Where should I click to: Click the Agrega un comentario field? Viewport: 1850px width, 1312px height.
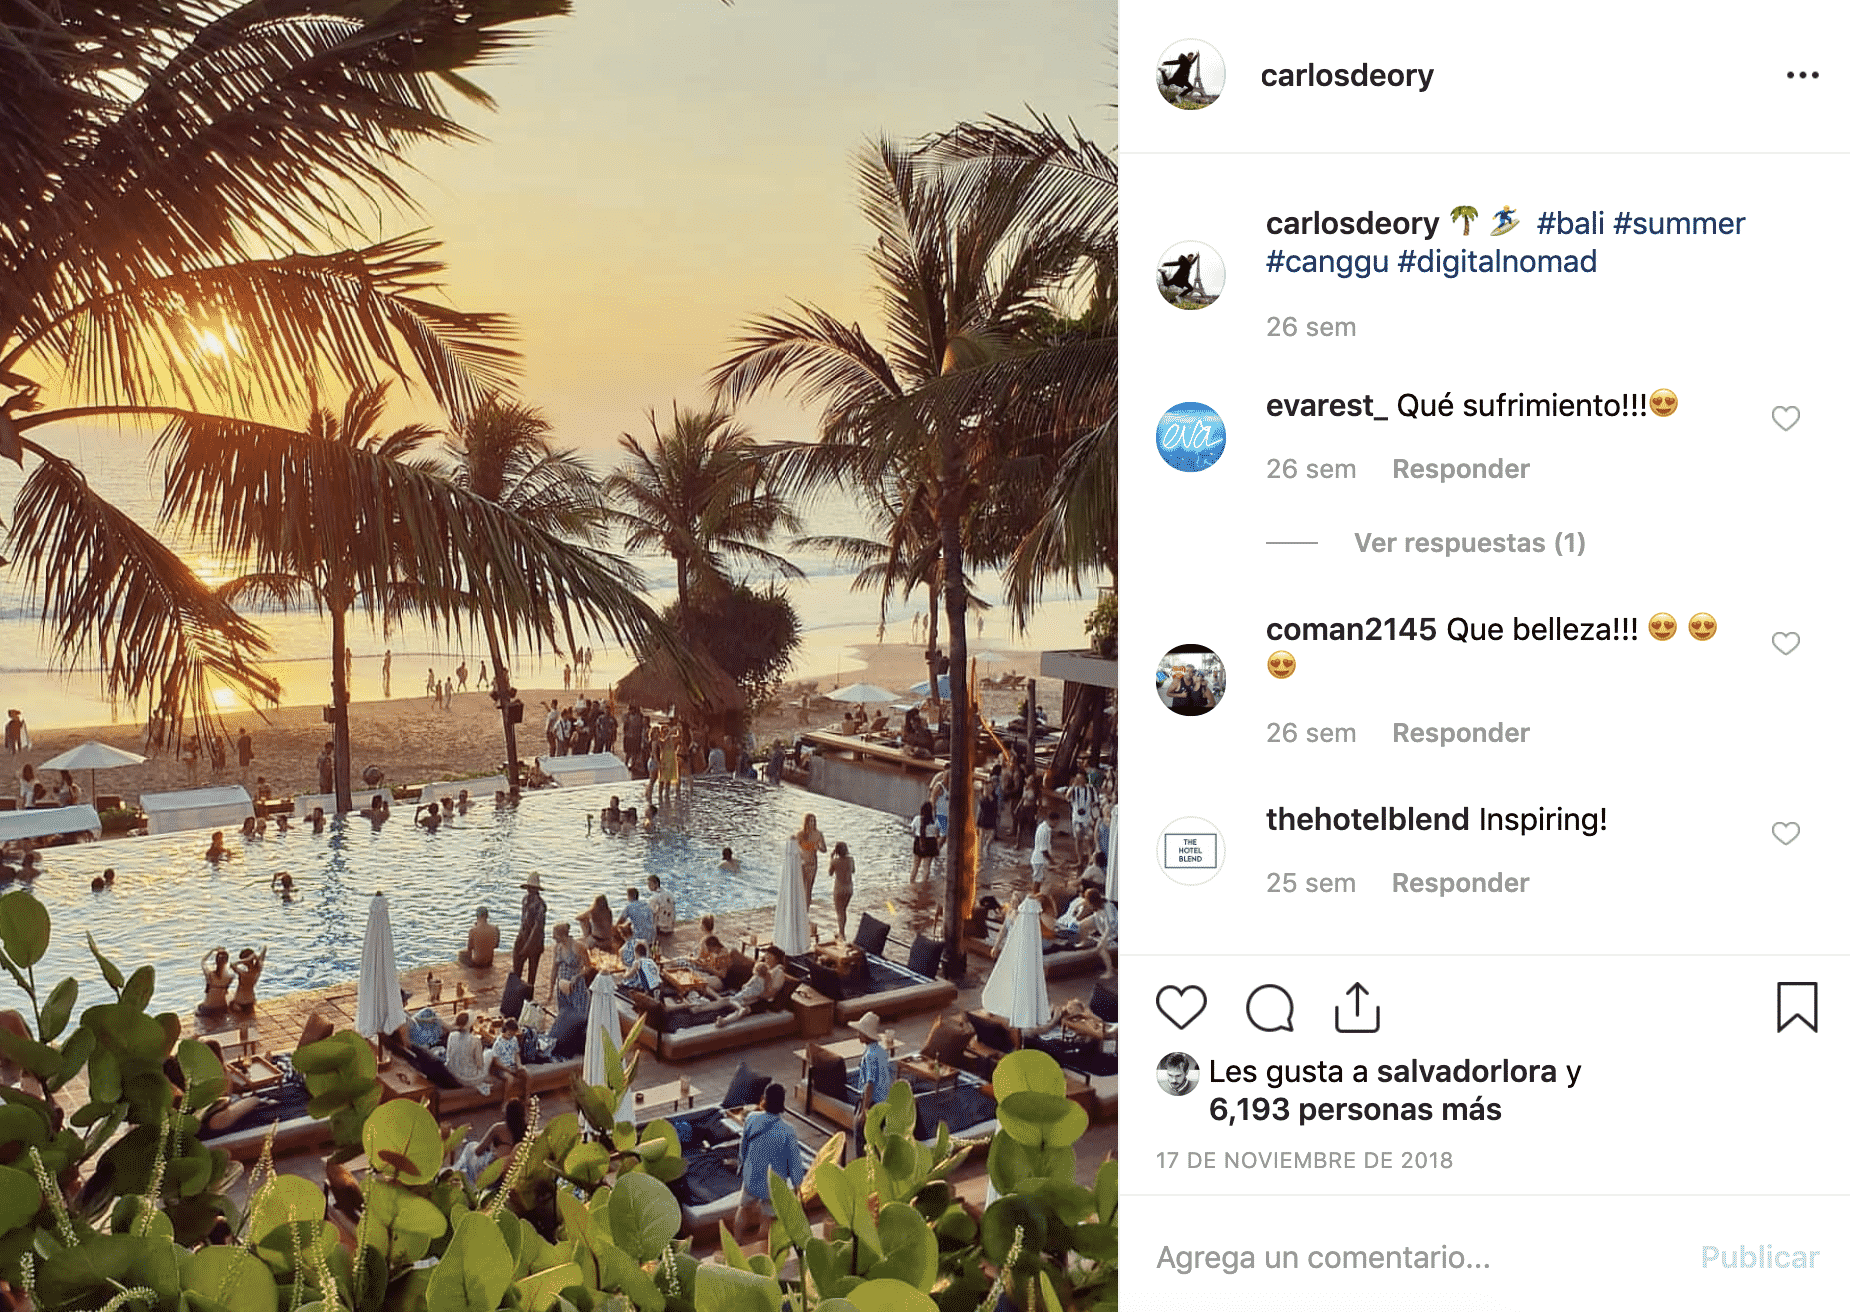click(1420, 1257)
